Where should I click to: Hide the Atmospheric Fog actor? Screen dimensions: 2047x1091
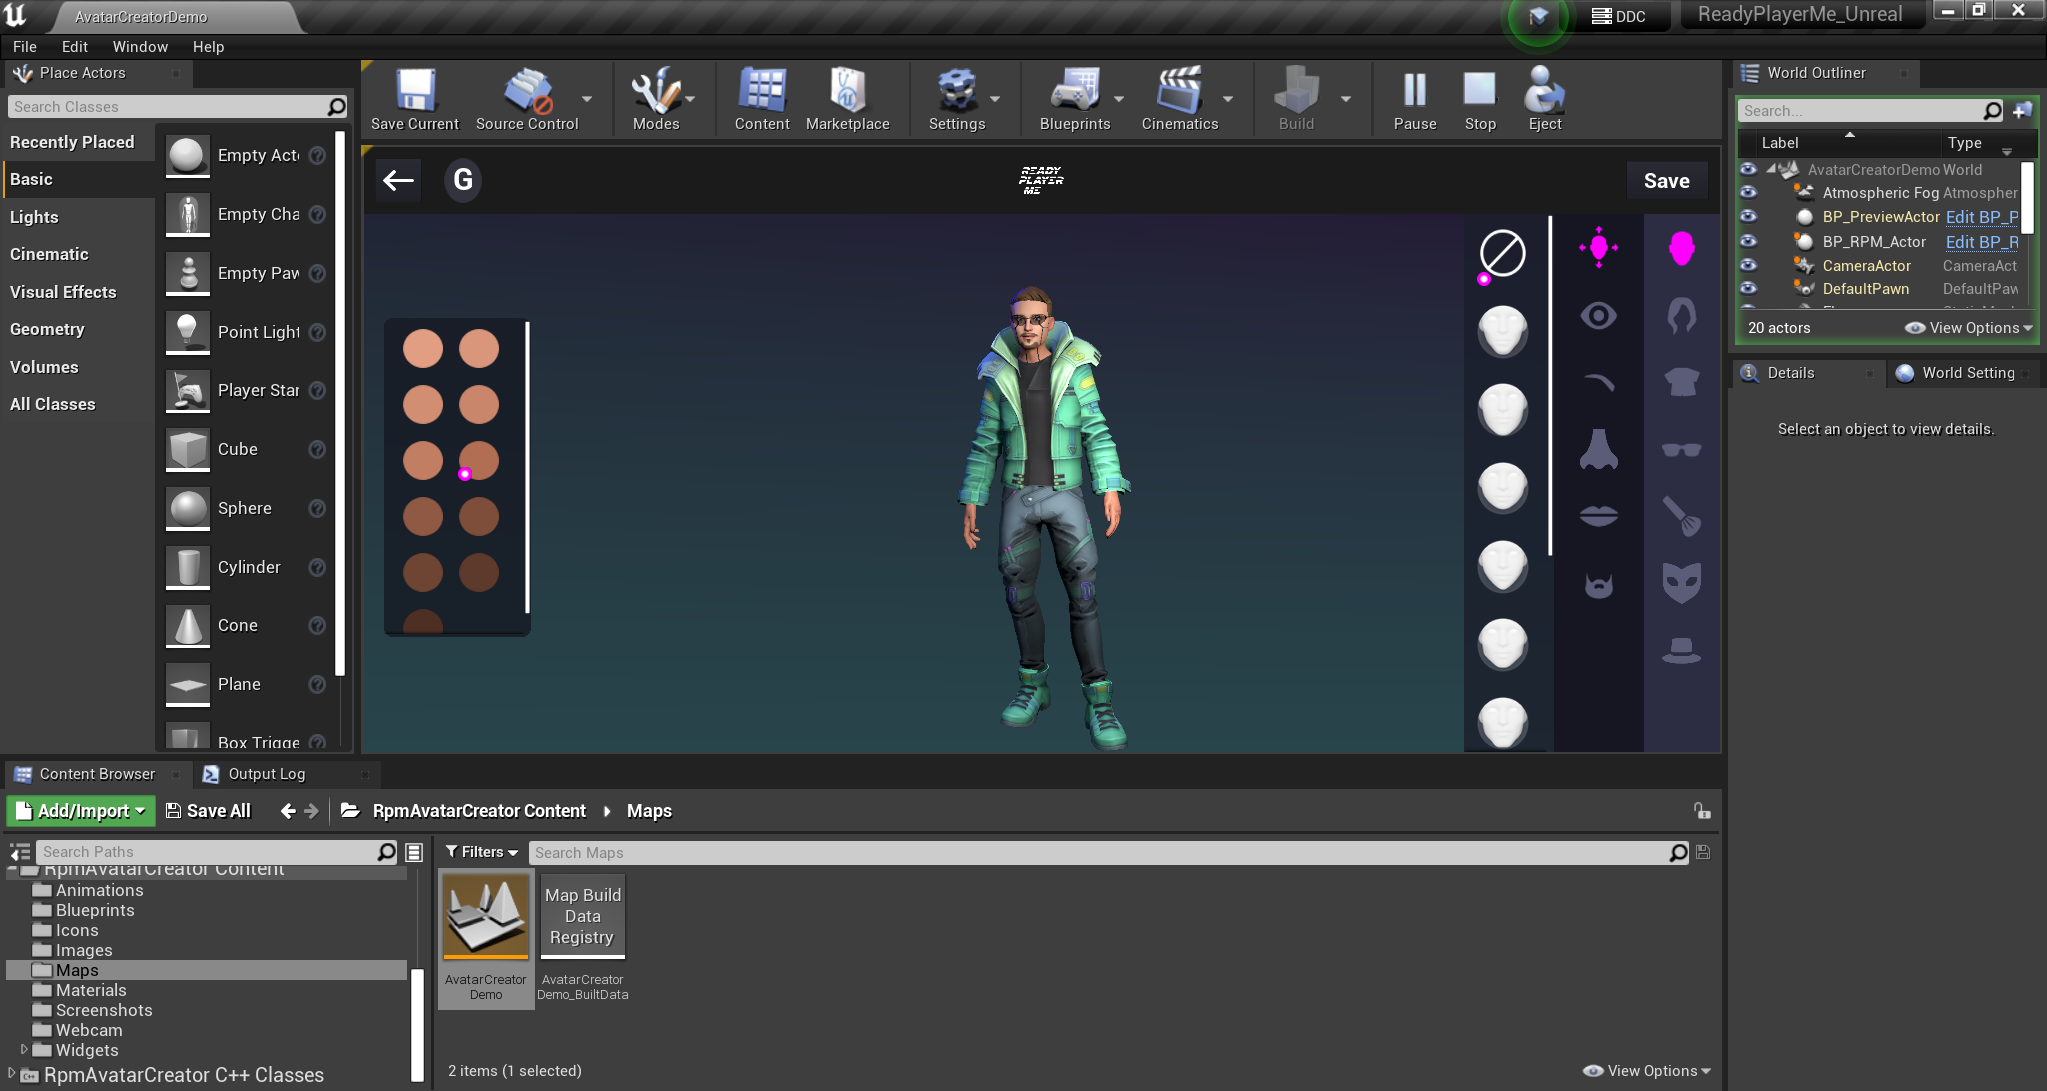click(x=1748, y=192)
